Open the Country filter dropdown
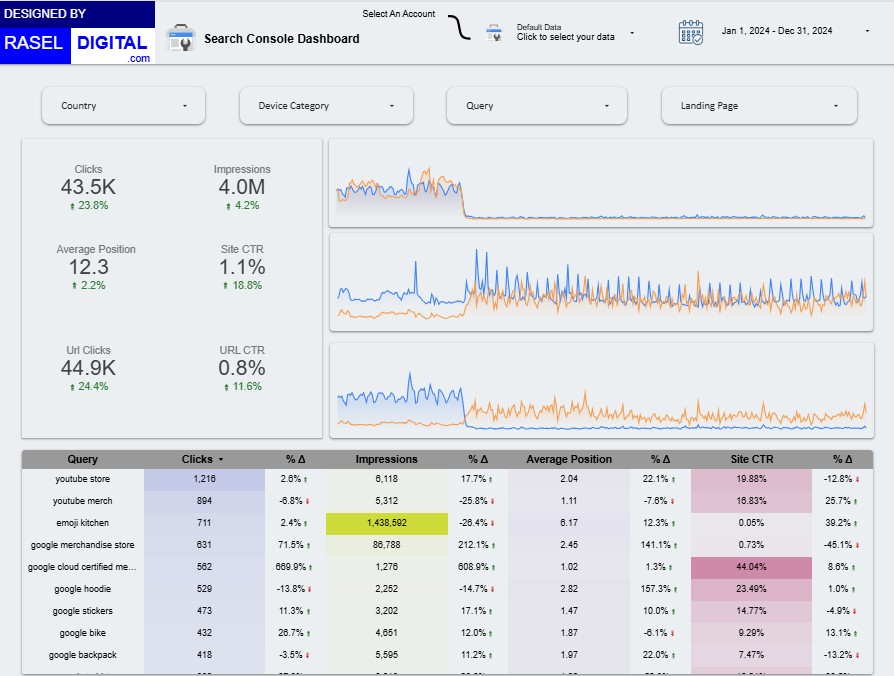The height and width of the screenshot is (676, 894). pos(123,106)
